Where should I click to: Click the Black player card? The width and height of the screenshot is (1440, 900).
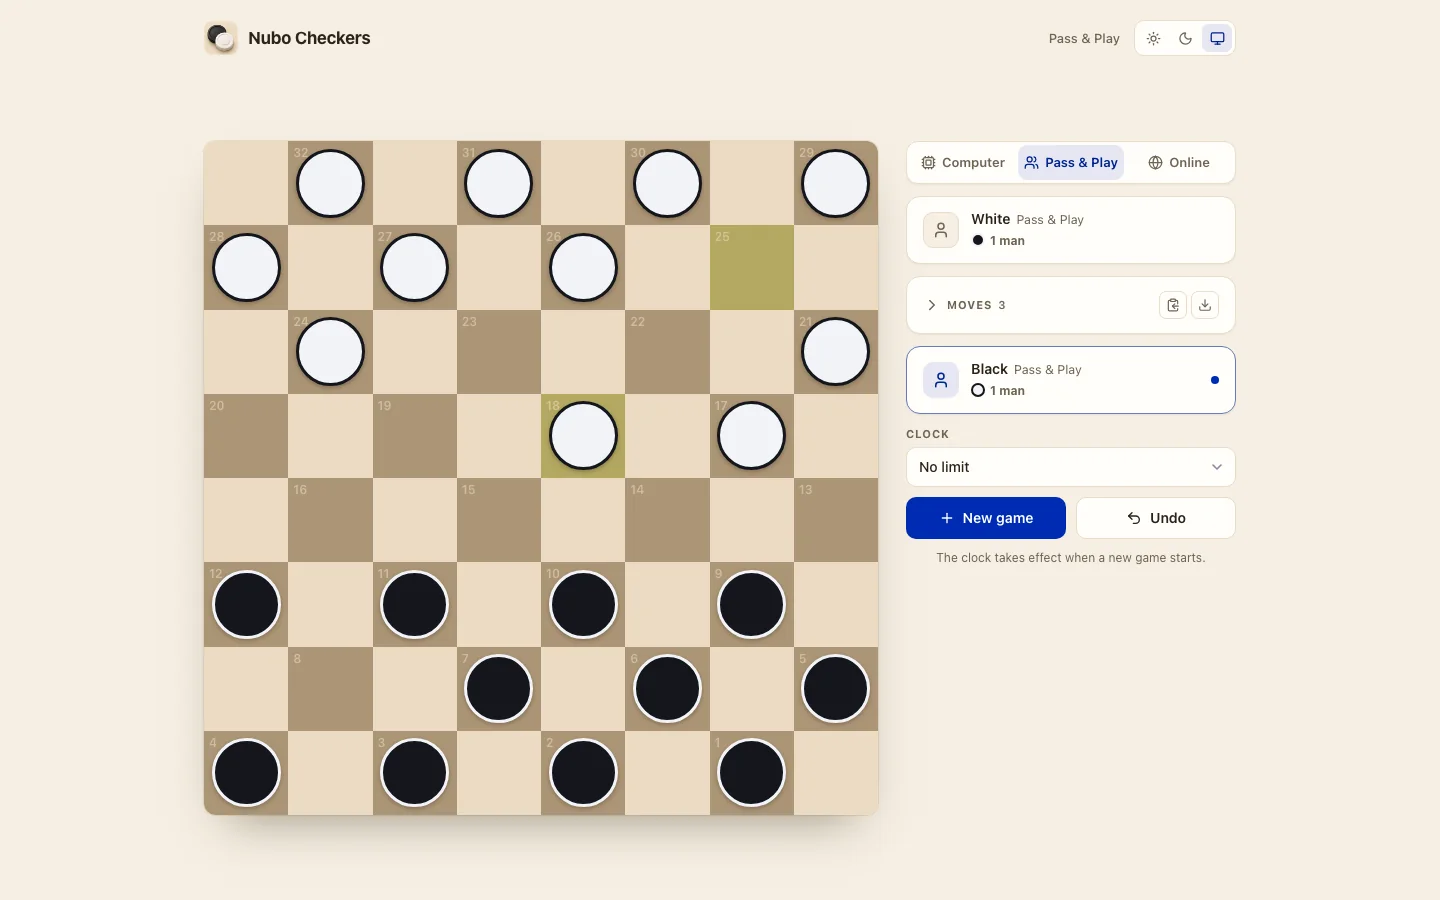point(1071,380)
